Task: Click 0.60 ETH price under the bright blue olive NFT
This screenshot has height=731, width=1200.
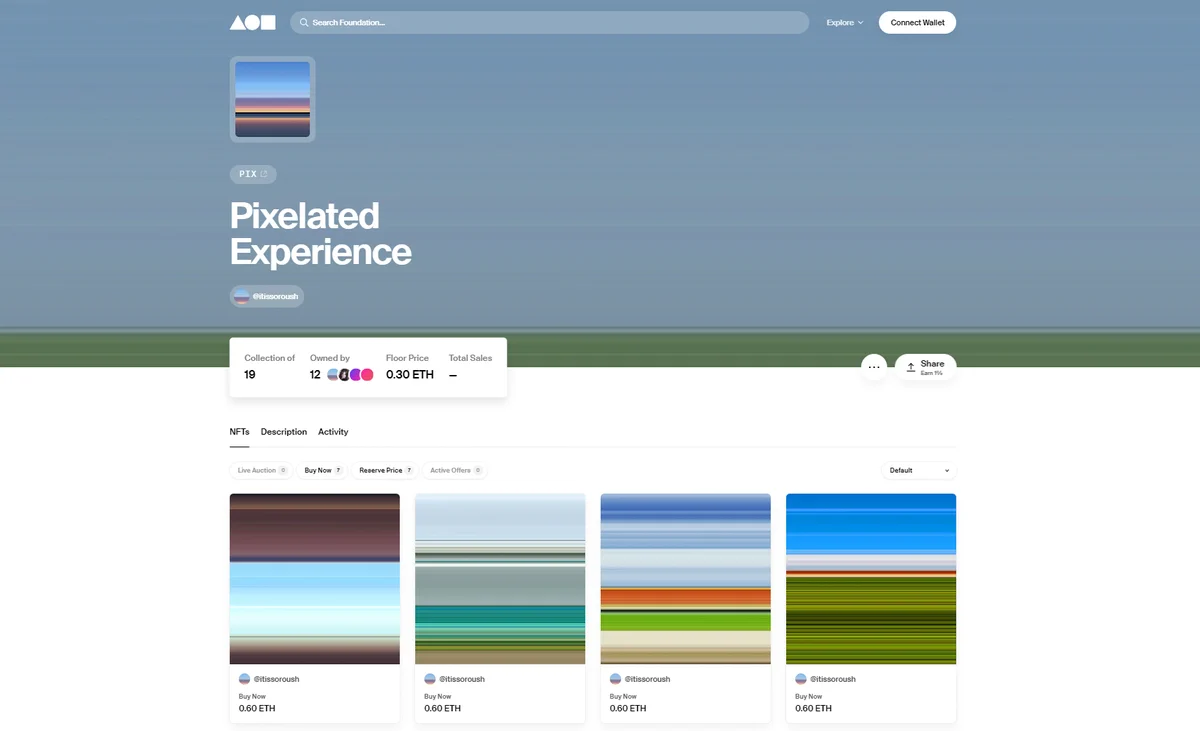Action: [813, 708]
